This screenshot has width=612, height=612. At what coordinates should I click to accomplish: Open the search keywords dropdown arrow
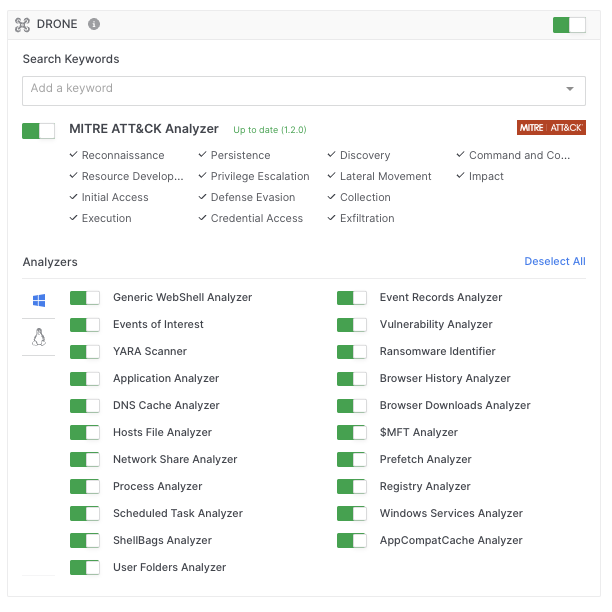tap(570, 89)
